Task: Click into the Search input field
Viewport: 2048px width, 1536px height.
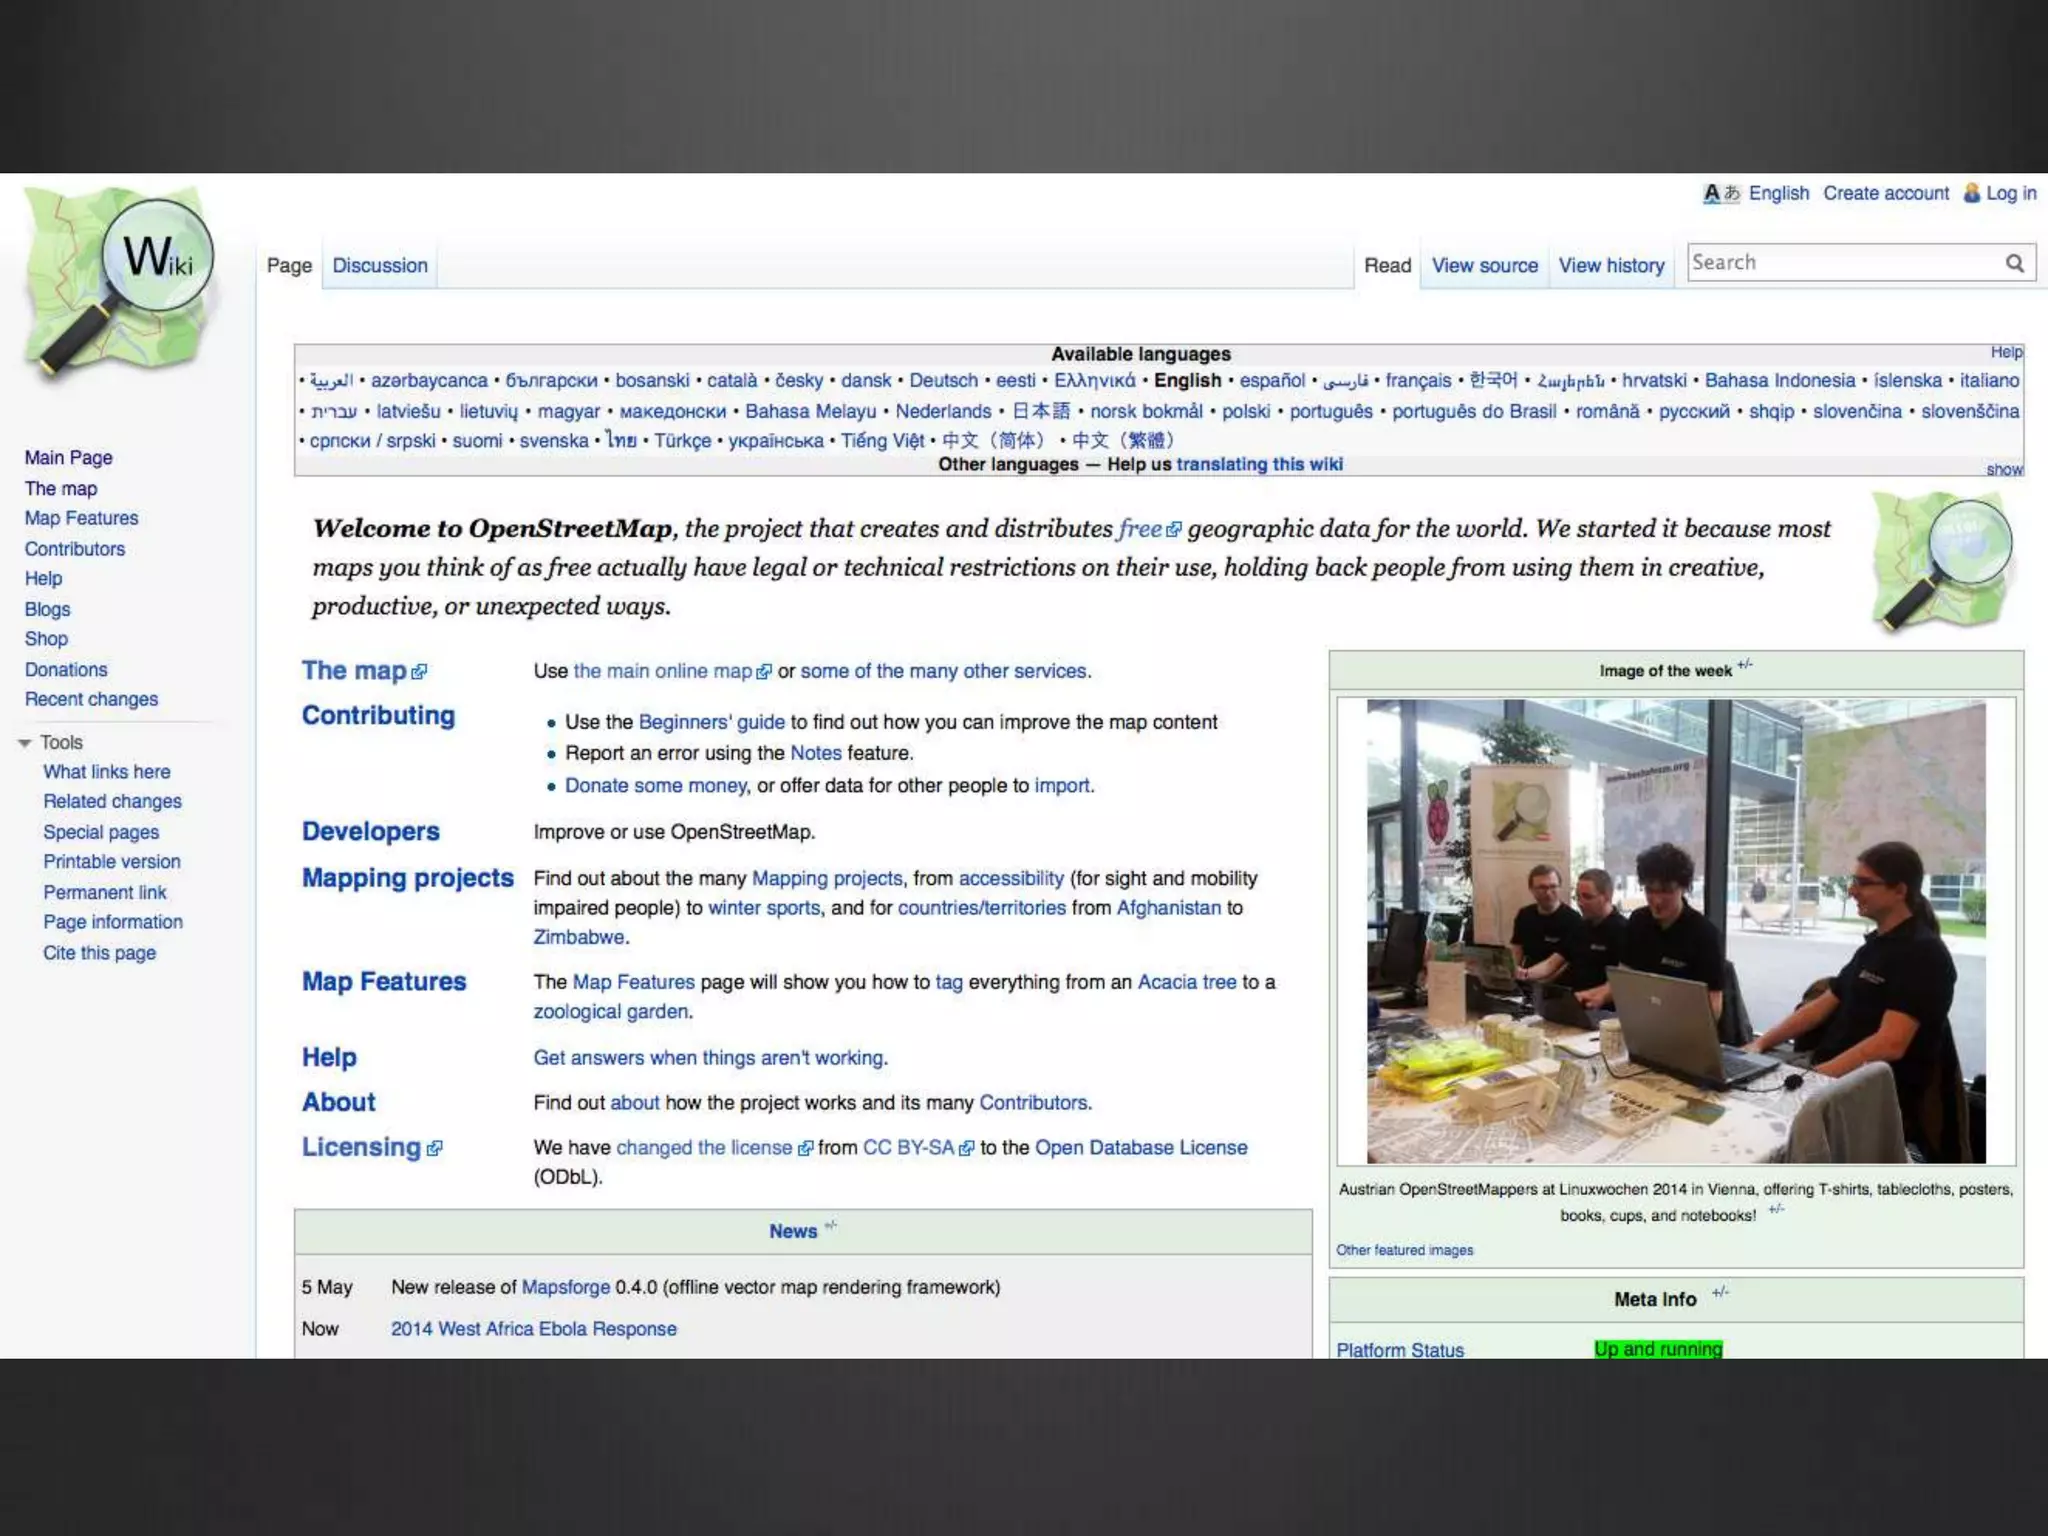Action: click(x=1840, y=263)
